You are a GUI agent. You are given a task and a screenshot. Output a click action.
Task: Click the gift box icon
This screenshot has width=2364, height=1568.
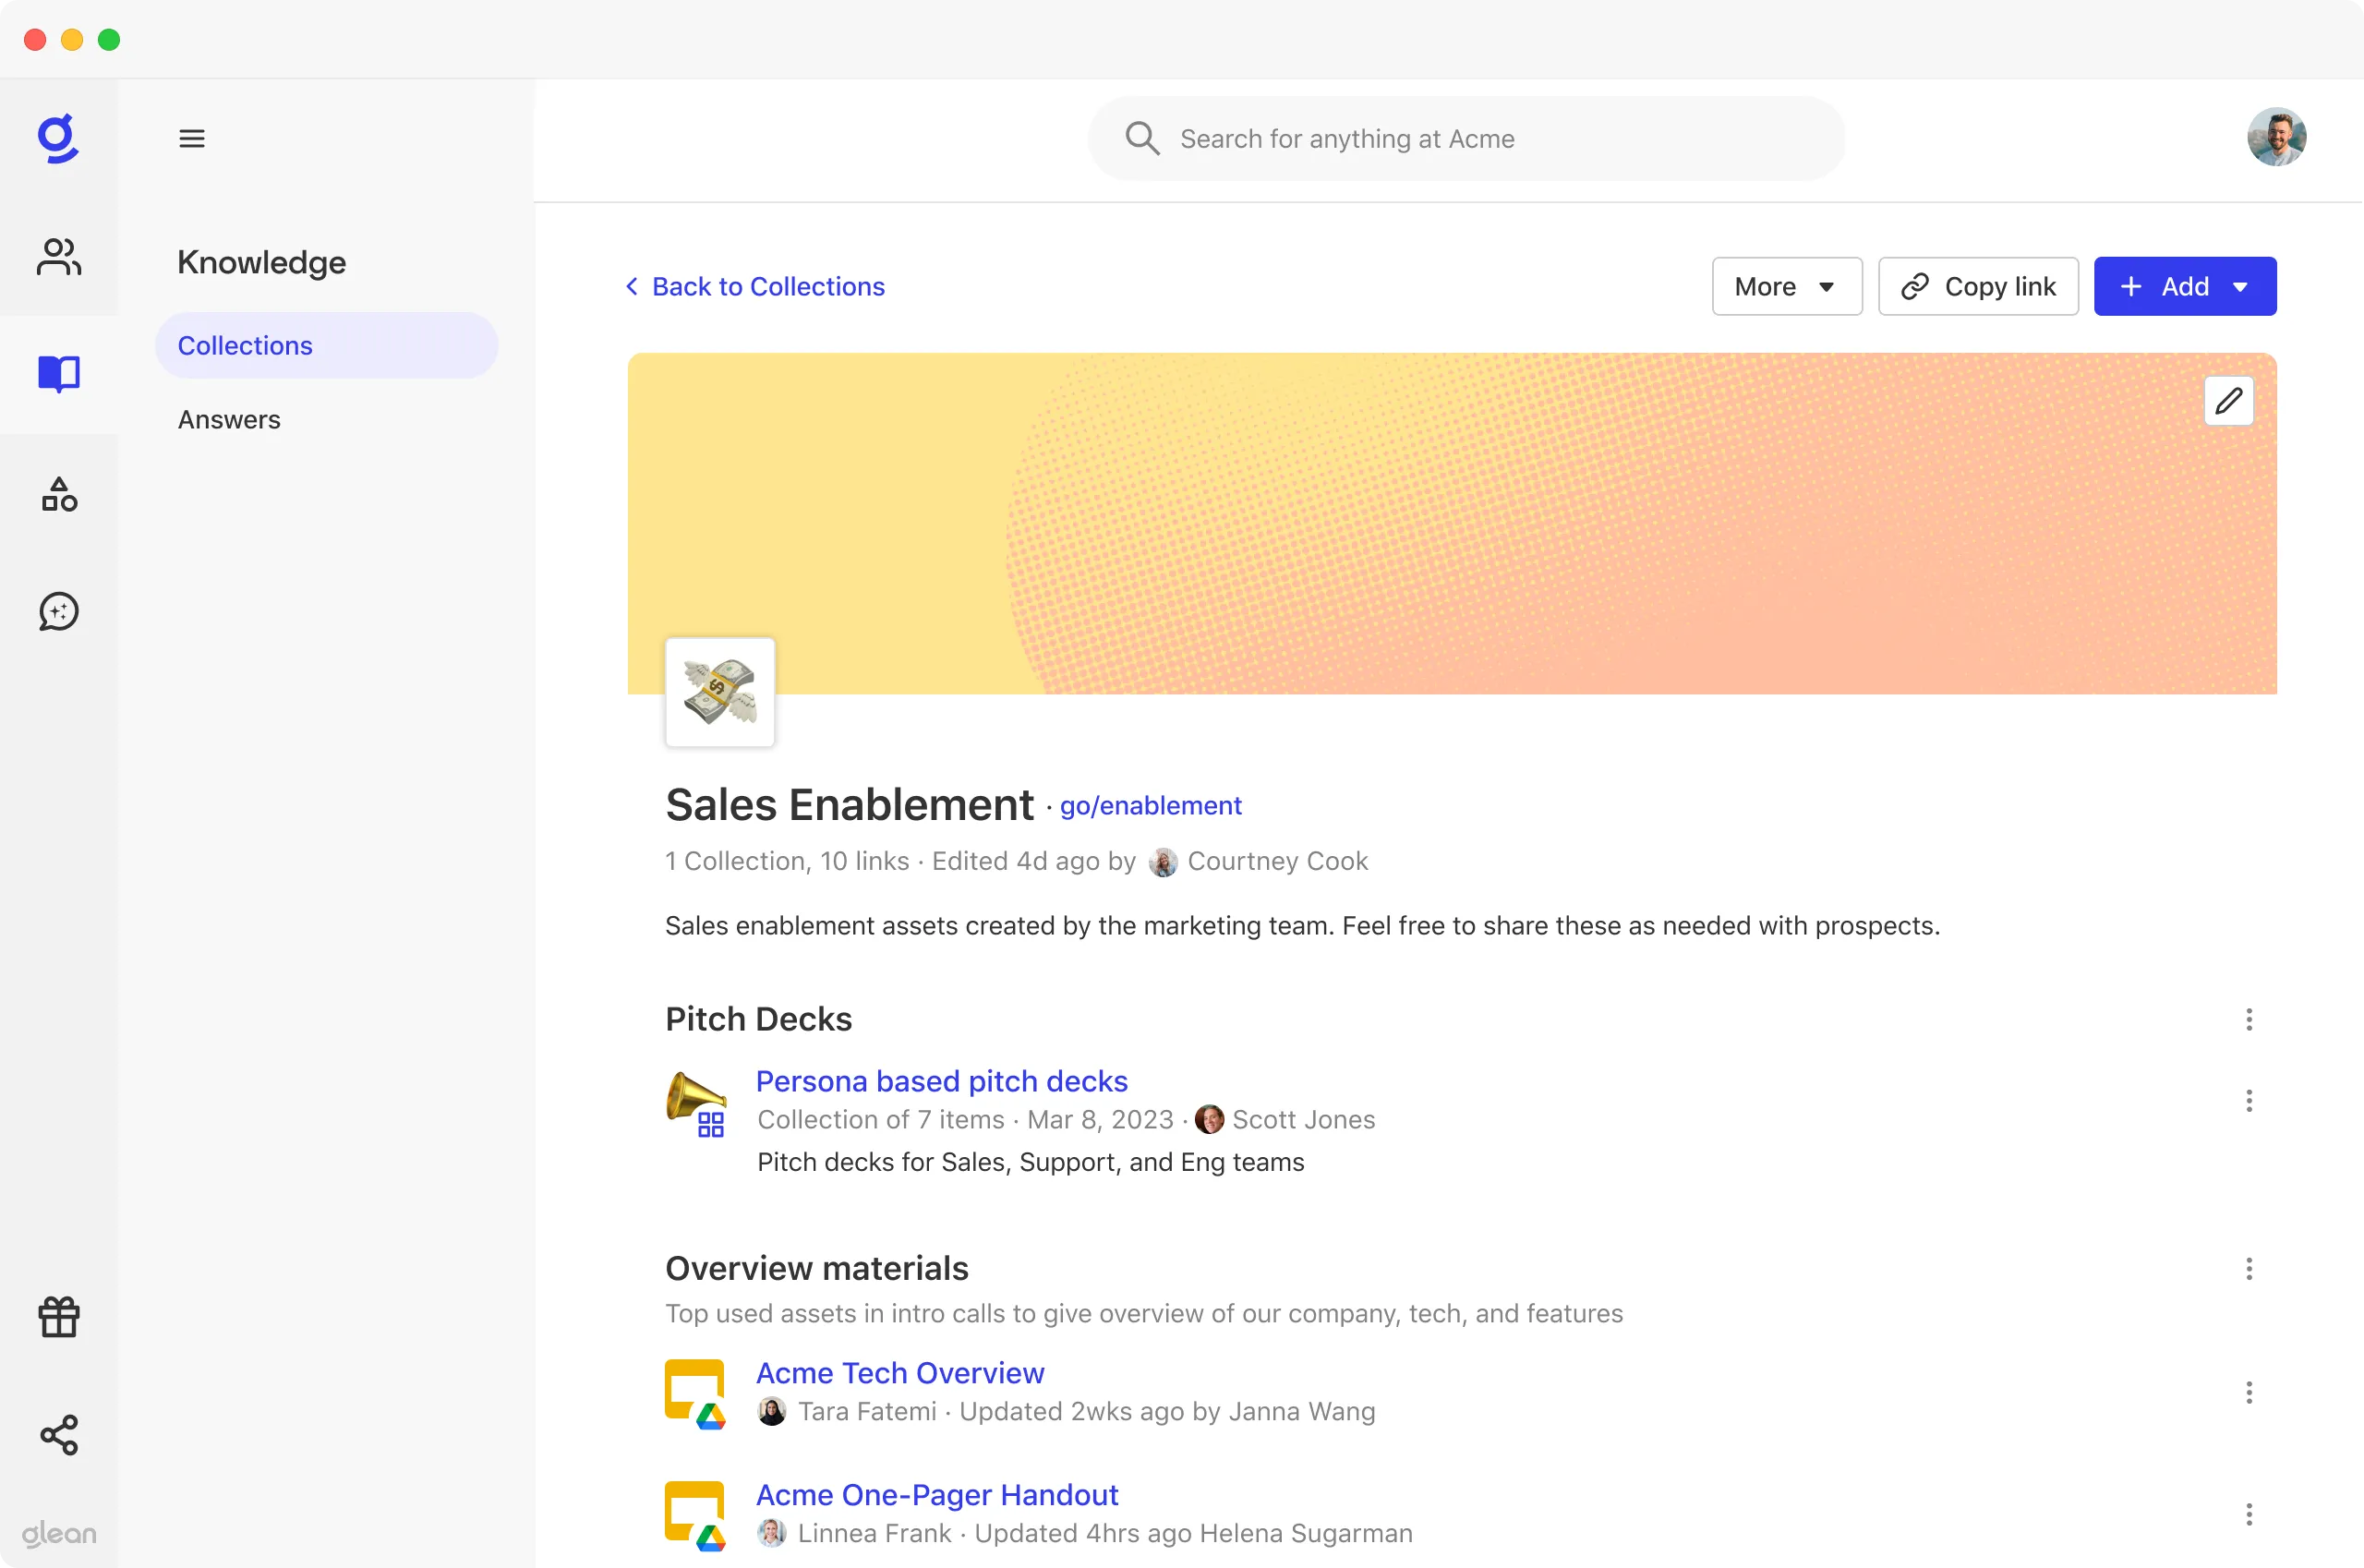pyautogui.click(x=58, y=1317)
